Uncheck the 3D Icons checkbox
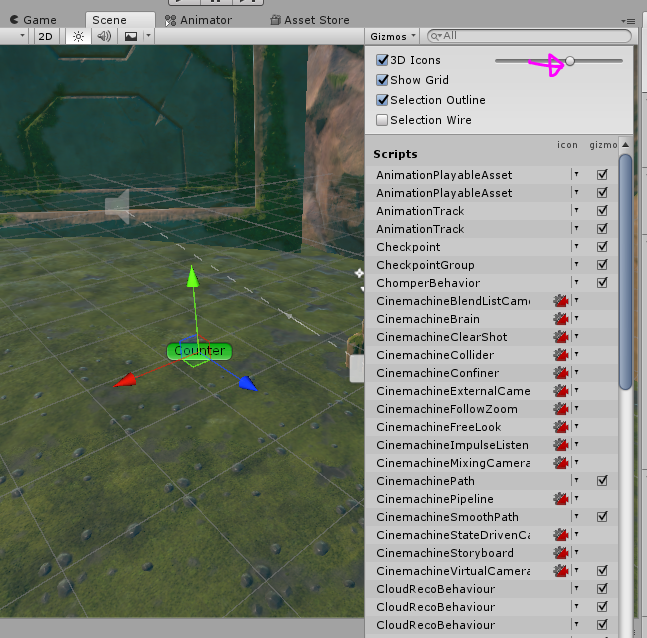The height and width of the screenshot is (638, 647). (x=382, y=60)
